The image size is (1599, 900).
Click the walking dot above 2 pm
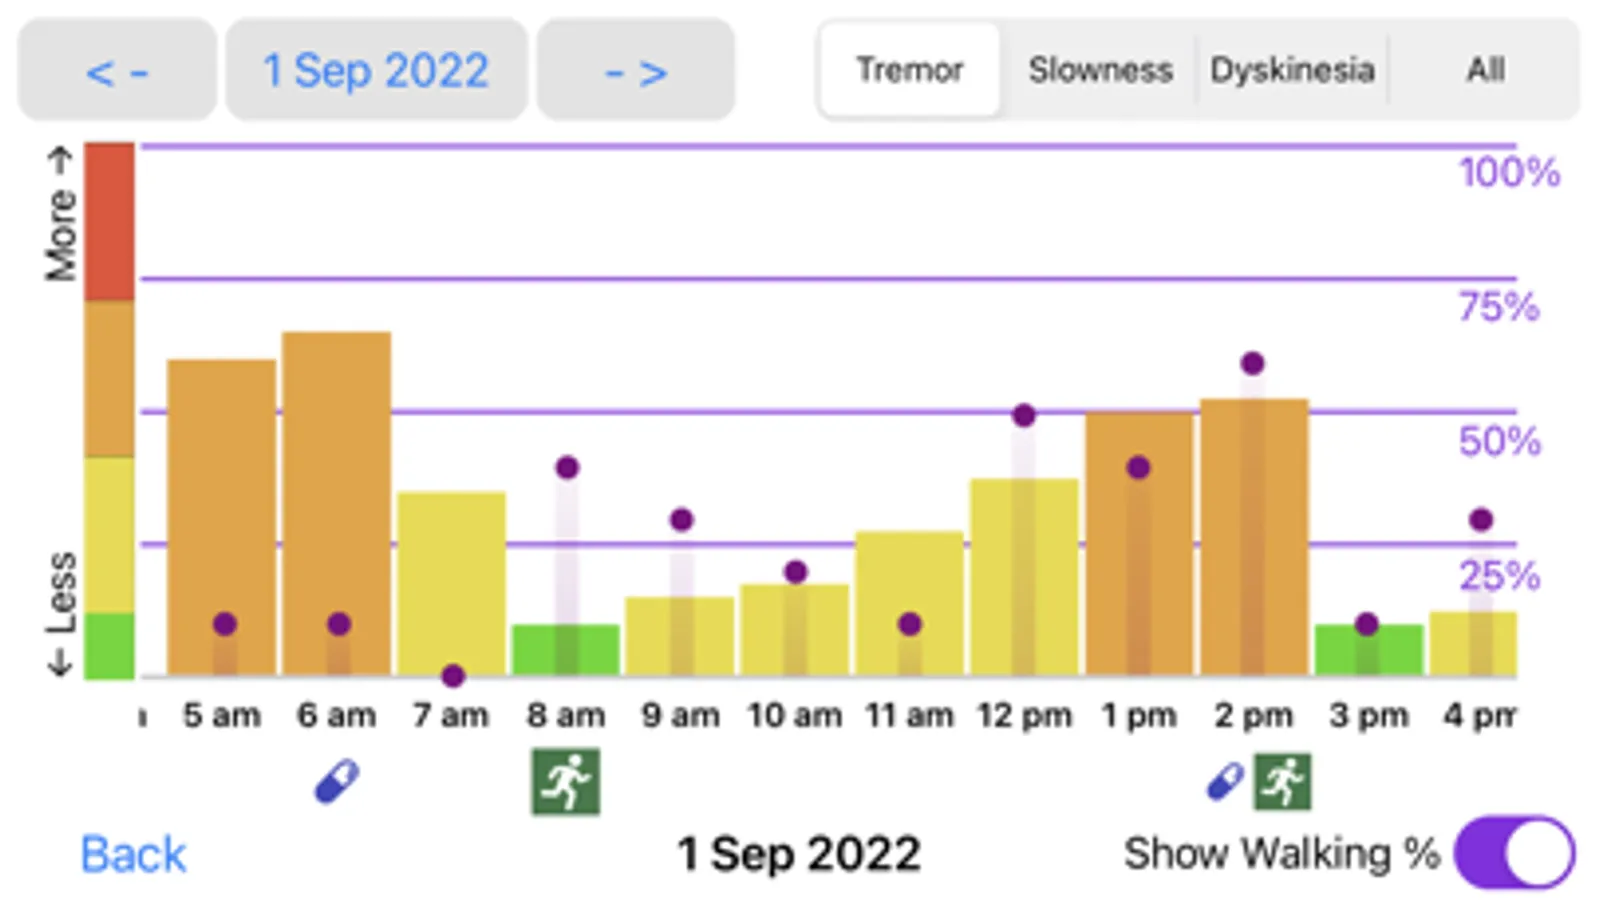(1252, 363)
